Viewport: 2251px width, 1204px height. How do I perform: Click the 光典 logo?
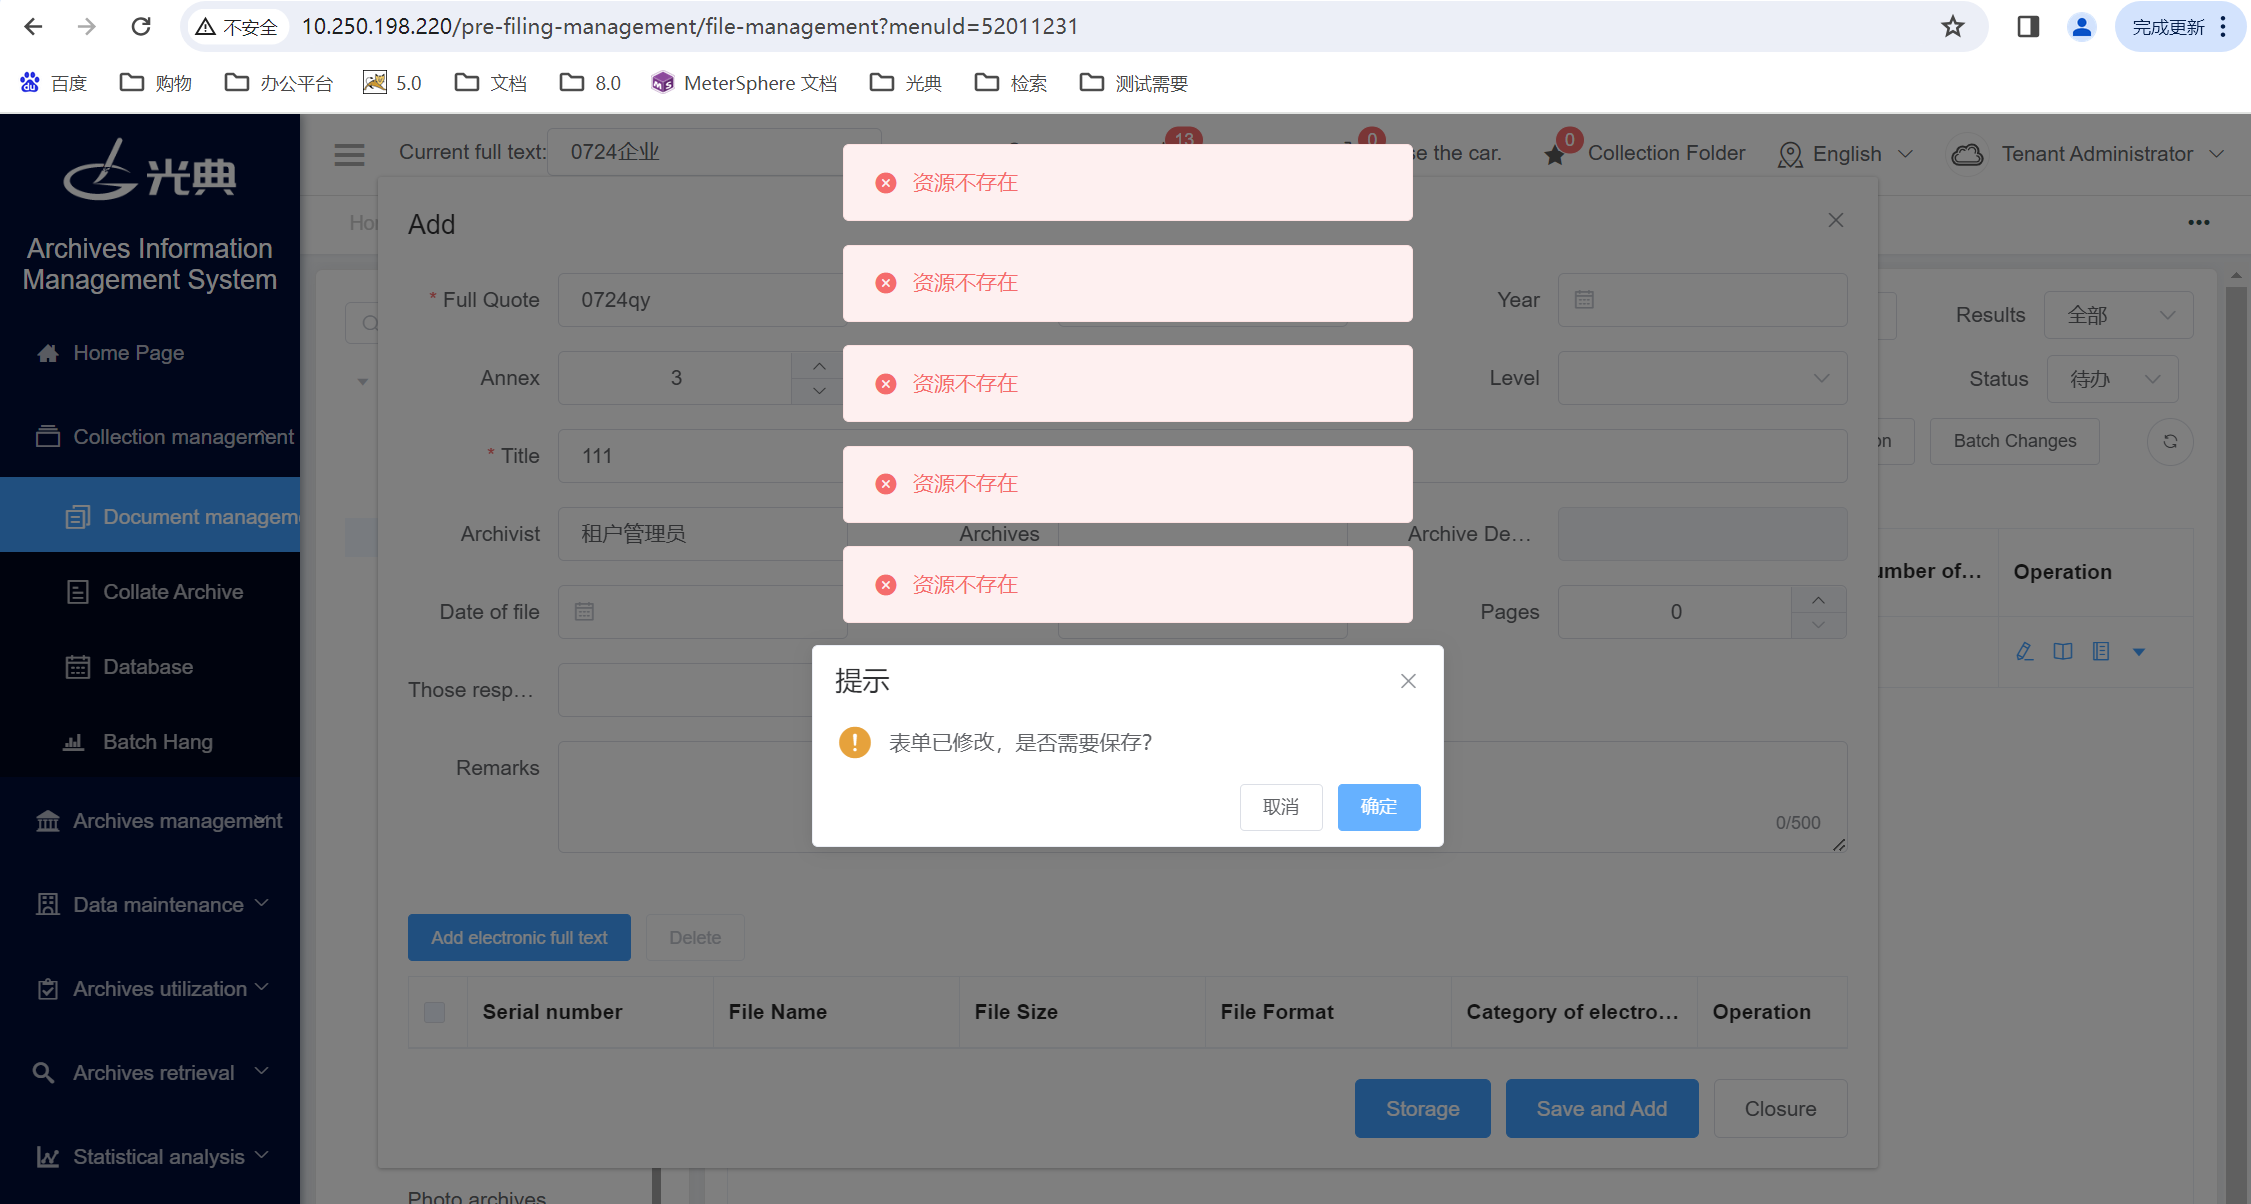(150, 170)
